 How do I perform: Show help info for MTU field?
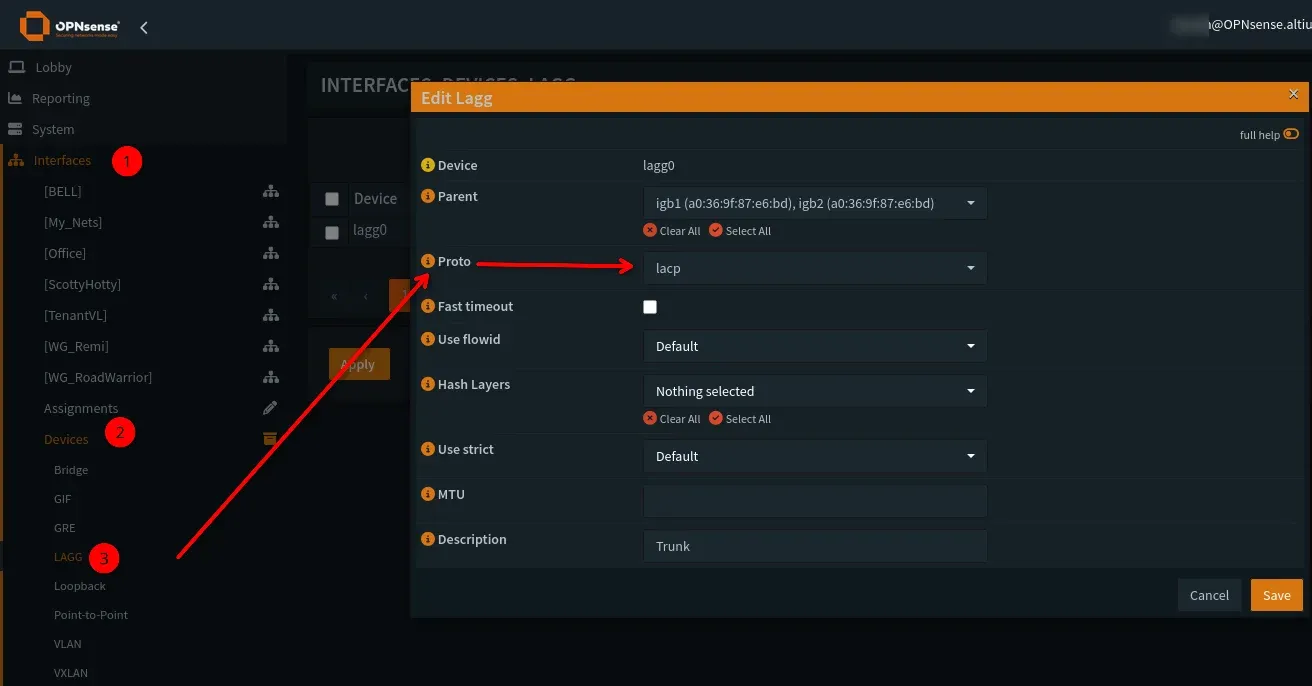428,495
